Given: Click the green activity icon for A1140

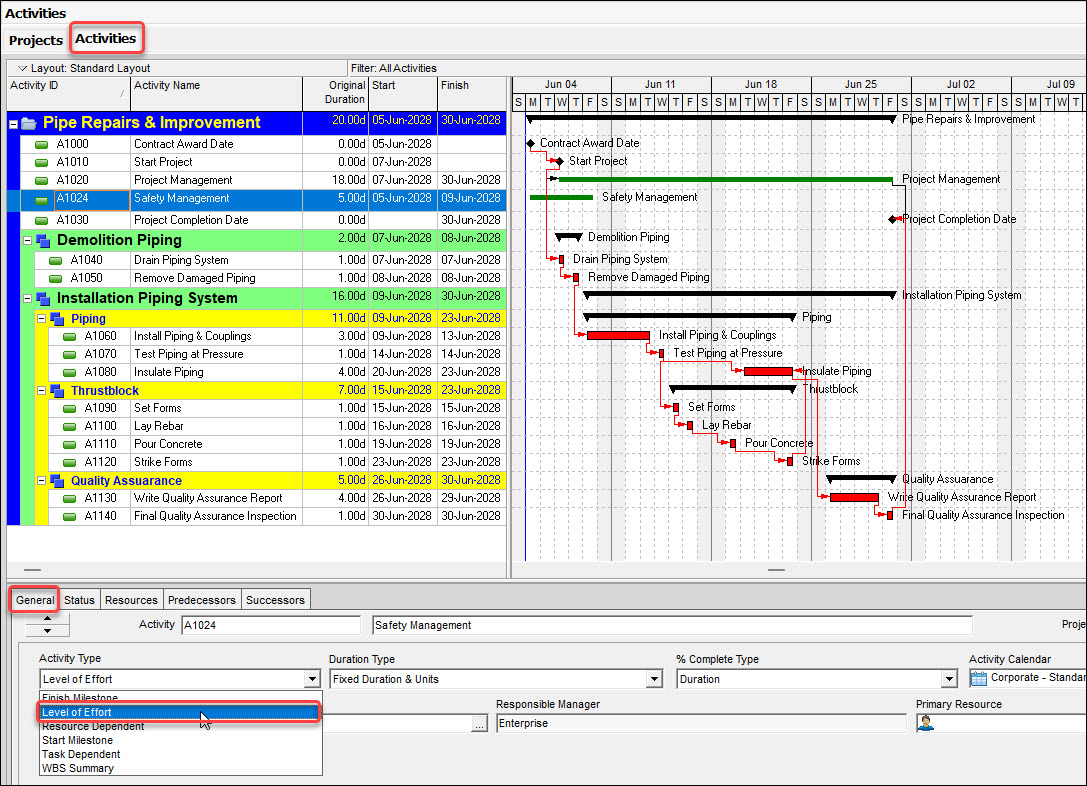Looking at the screenshot, I should [69, 516].
